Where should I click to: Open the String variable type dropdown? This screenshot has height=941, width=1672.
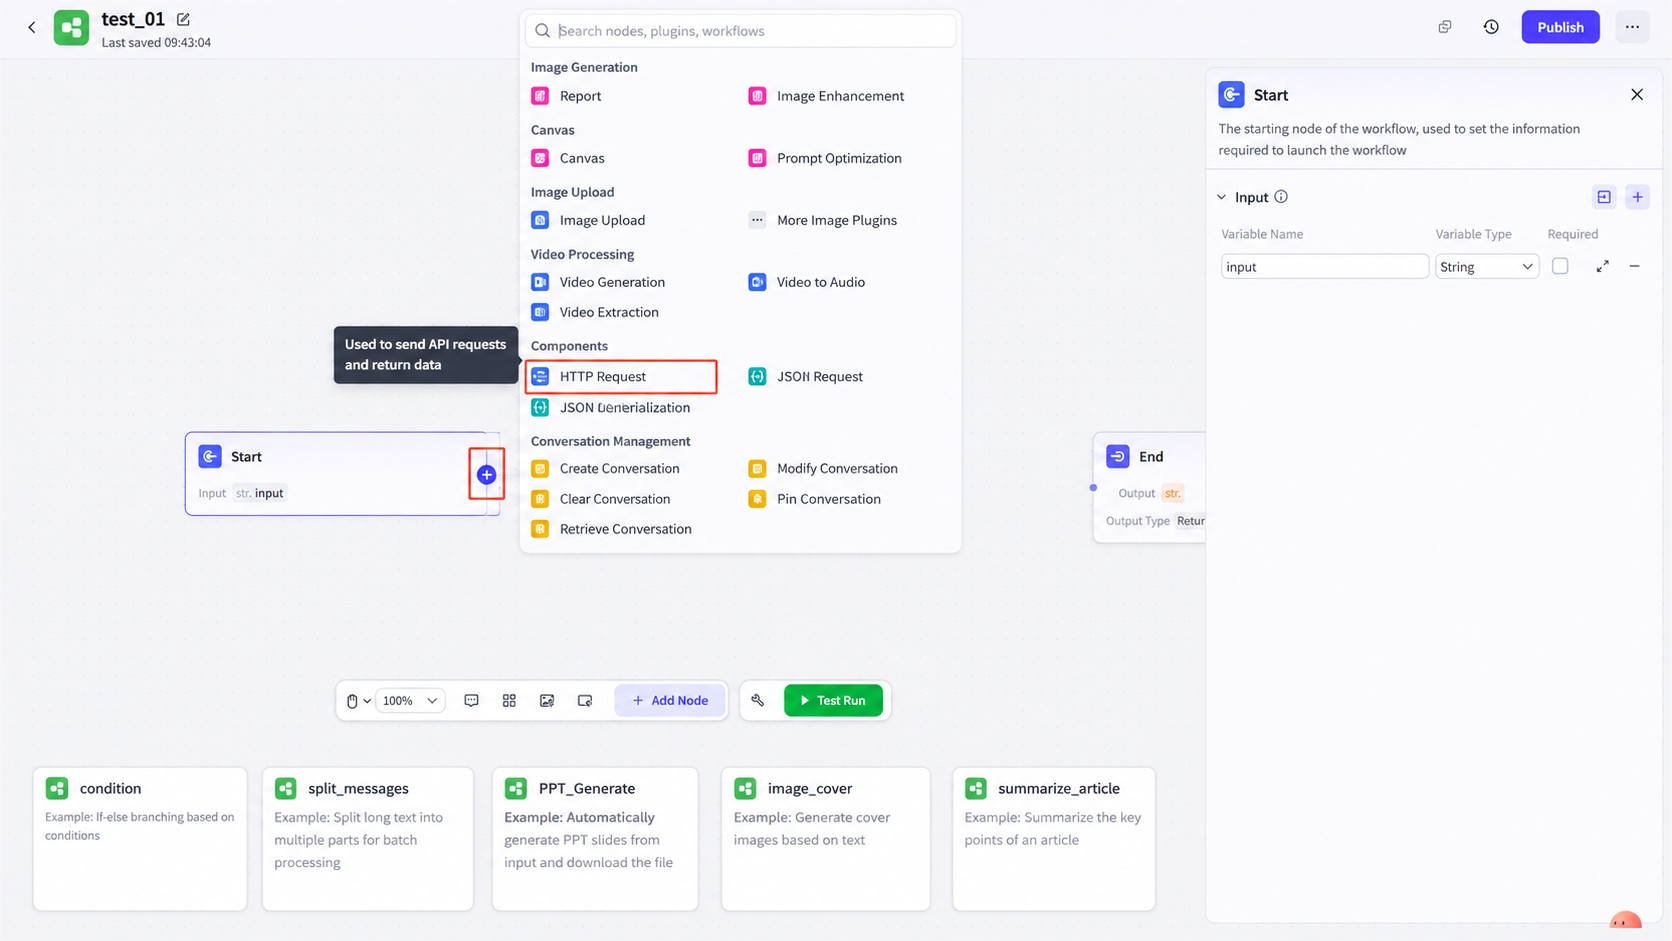(x=1486, y=267)
